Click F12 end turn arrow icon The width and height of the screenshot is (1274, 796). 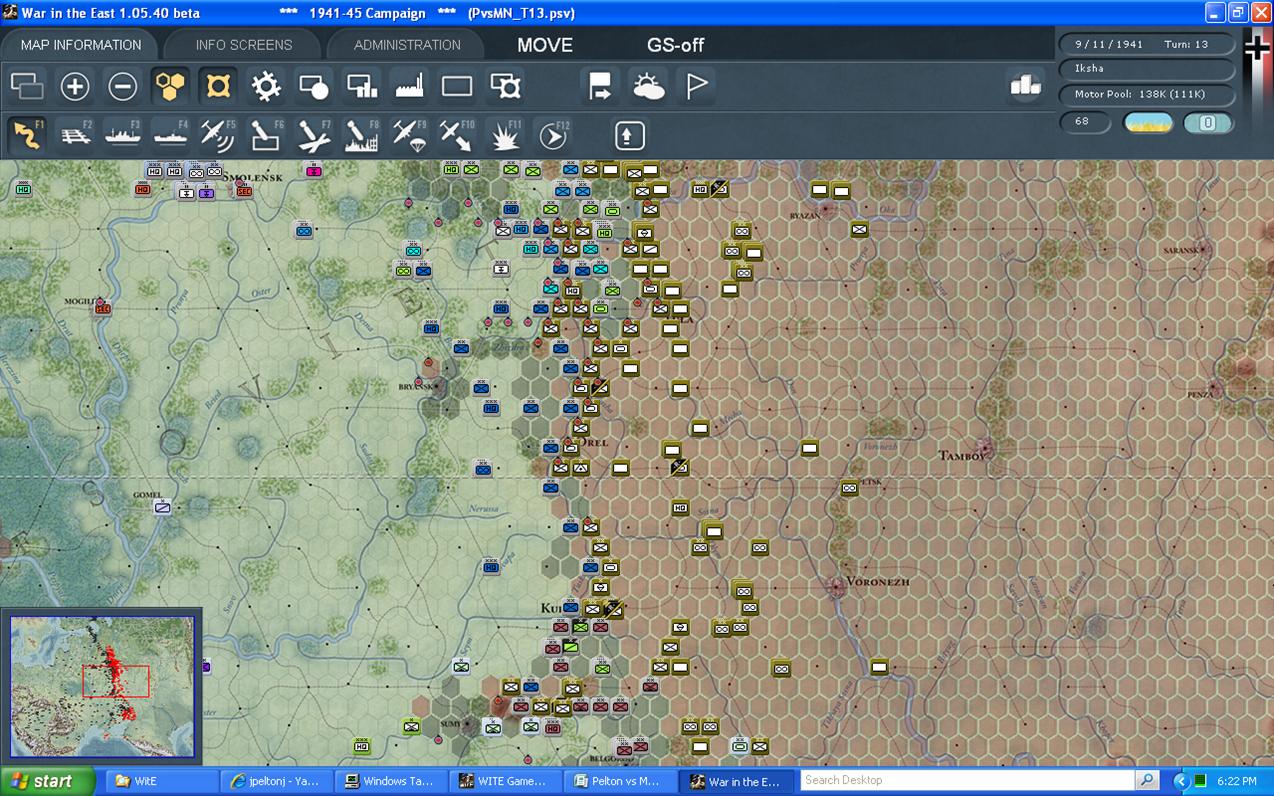553,135
